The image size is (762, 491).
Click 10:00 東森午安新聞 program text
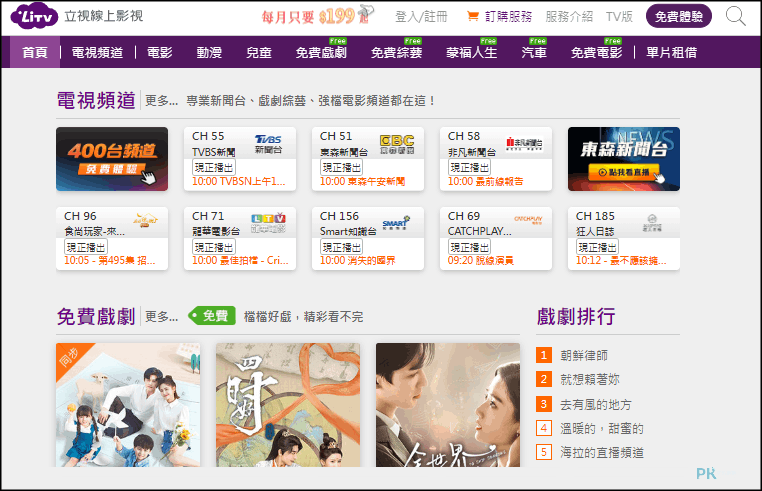pyautogui.click(x=362, y=181)
